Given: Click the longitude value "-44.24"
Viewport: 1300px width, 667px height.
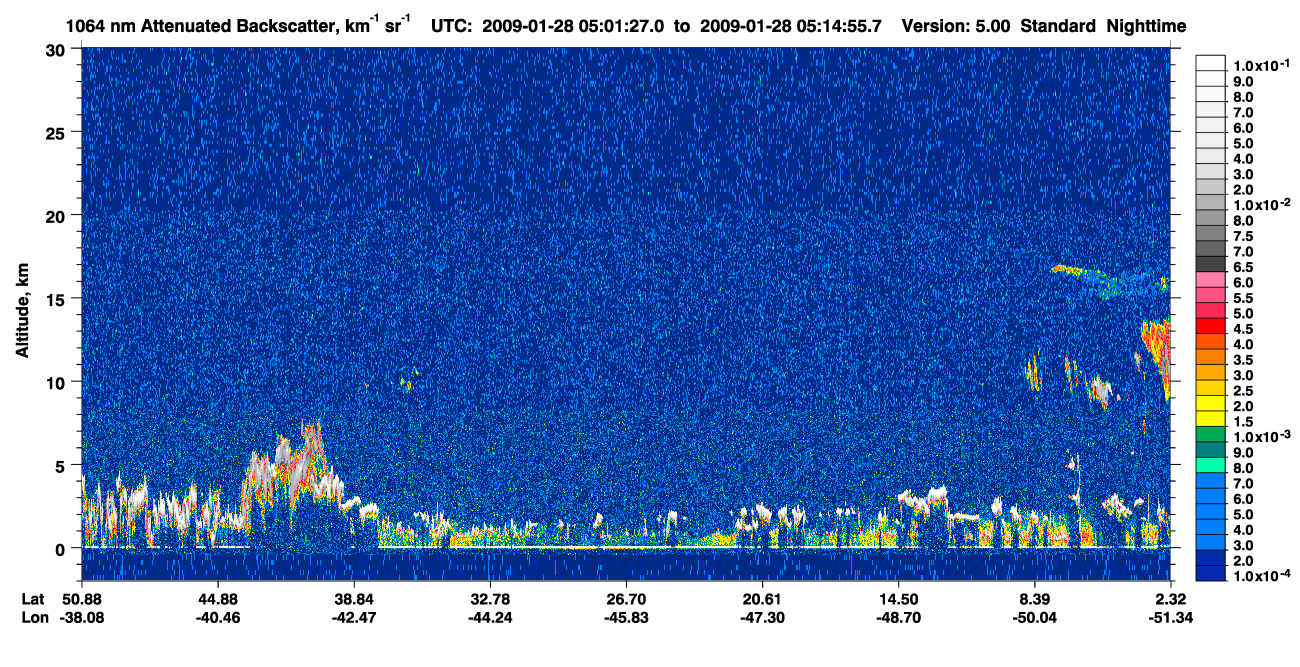Looking at the screenshot, I should click(x=490, y=617).
